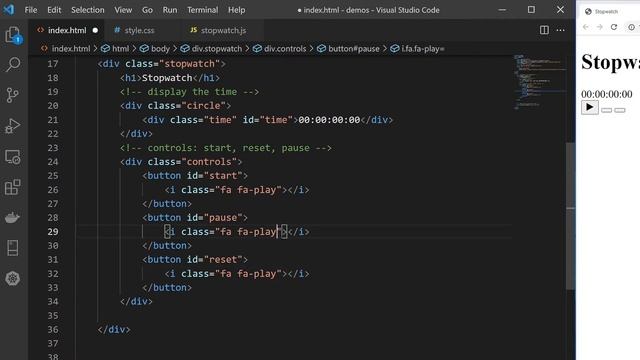Click the Stopwatch h1 text on line 18
Viewport: 640px width, 360px height.
167,78
